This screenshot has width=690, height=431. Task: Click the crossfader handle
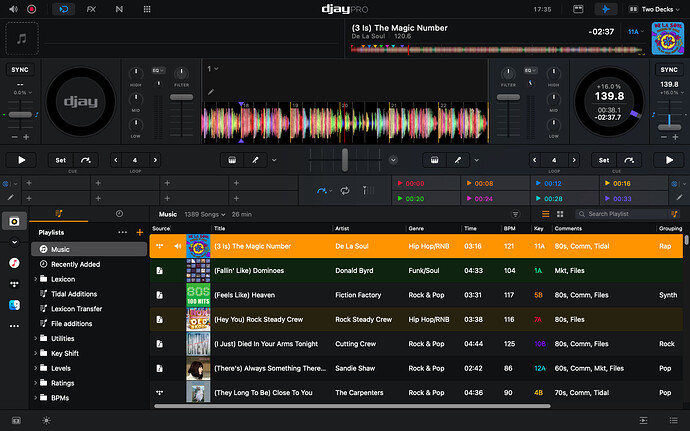[x=345, y=160]
